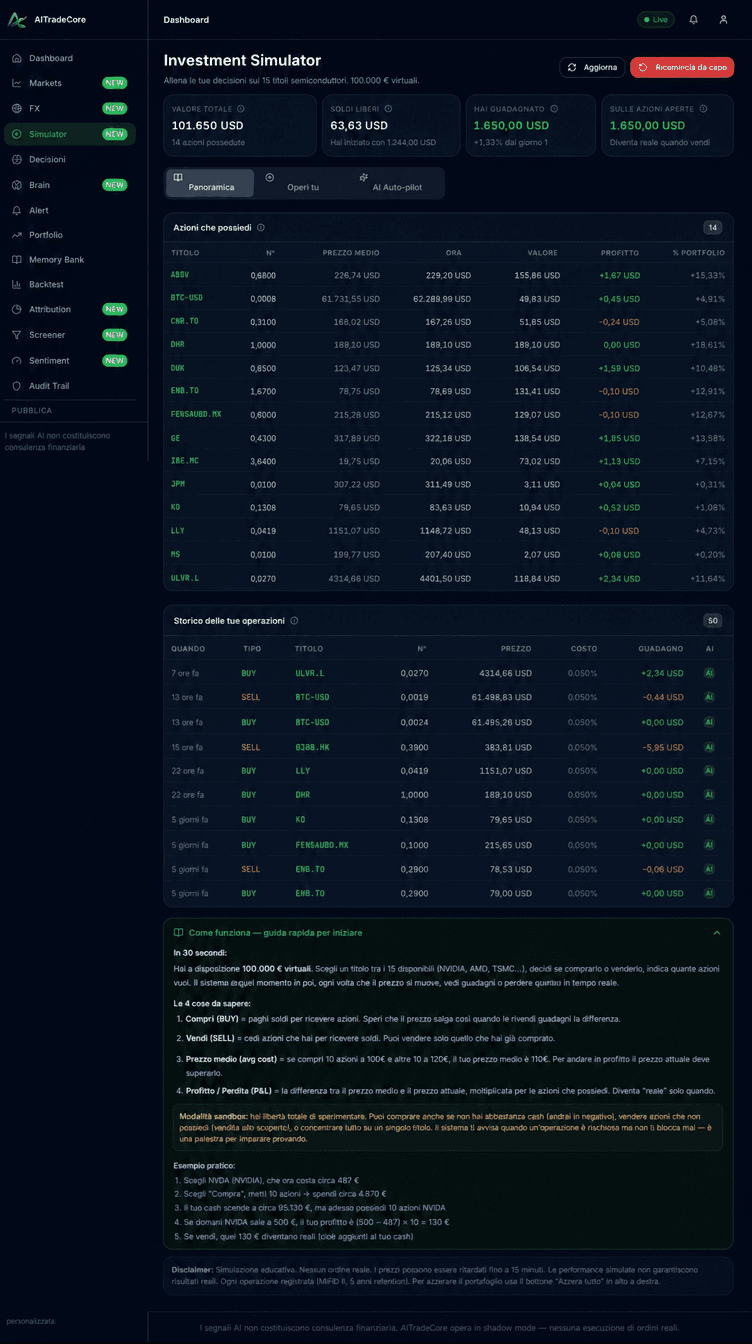Viewport: 752px width, 1344px height.
Task: Click the 14 count badge in holdings
Action: coord(713,228)
